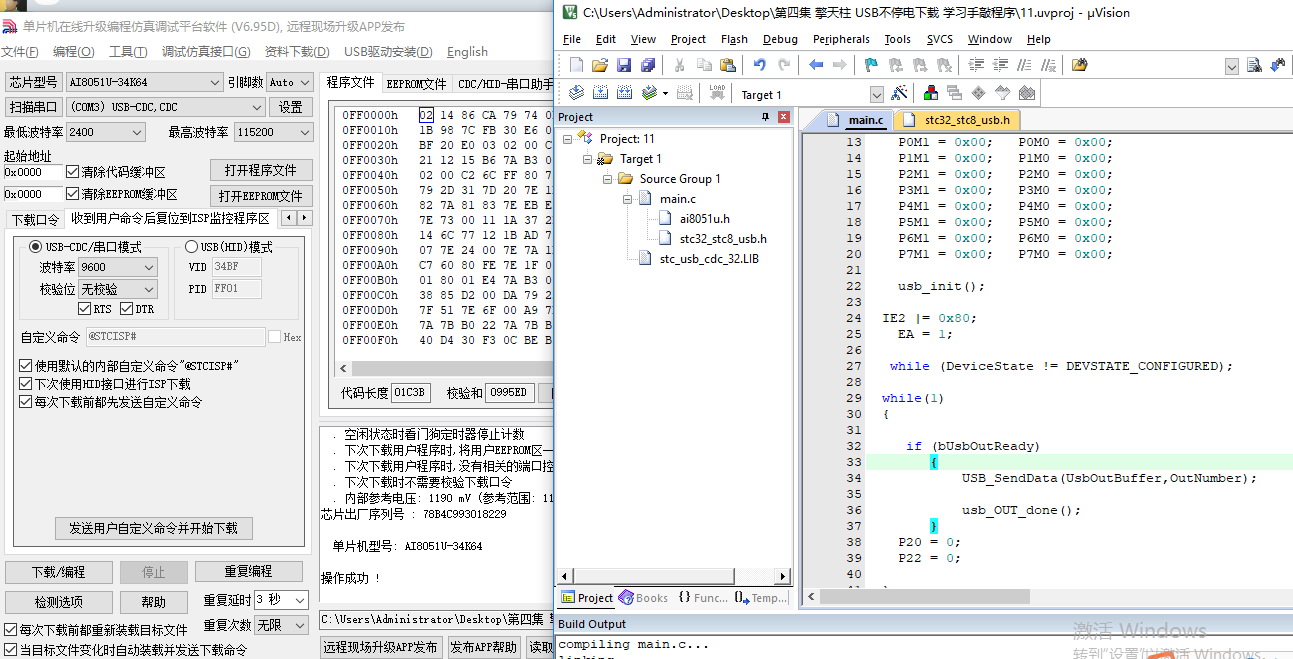Close the Project panel with red X
Viewport: 1293px width, 659px height.
click(784, 117)
